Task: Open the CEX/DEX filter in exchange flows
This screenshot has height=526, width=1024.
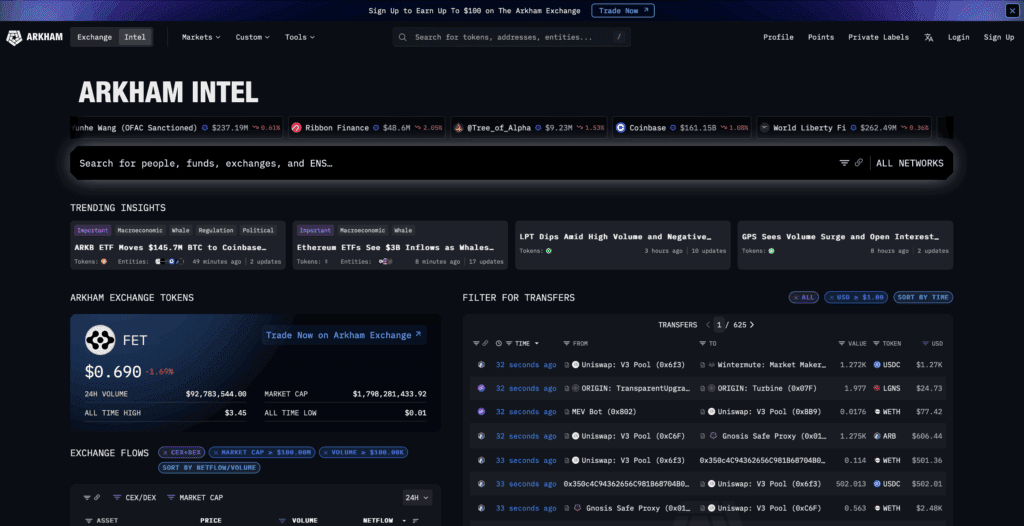Action: click(134, 498)
